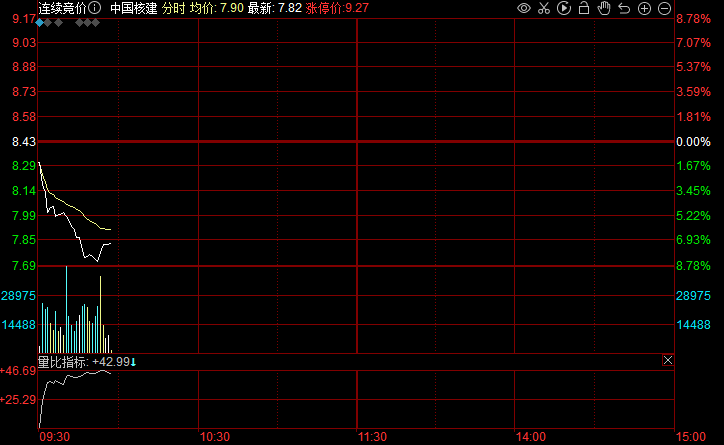Click the last gray diamond marker
Image resolution: width=724 pixels, height=445 pixels.
[x=95, y=21]
